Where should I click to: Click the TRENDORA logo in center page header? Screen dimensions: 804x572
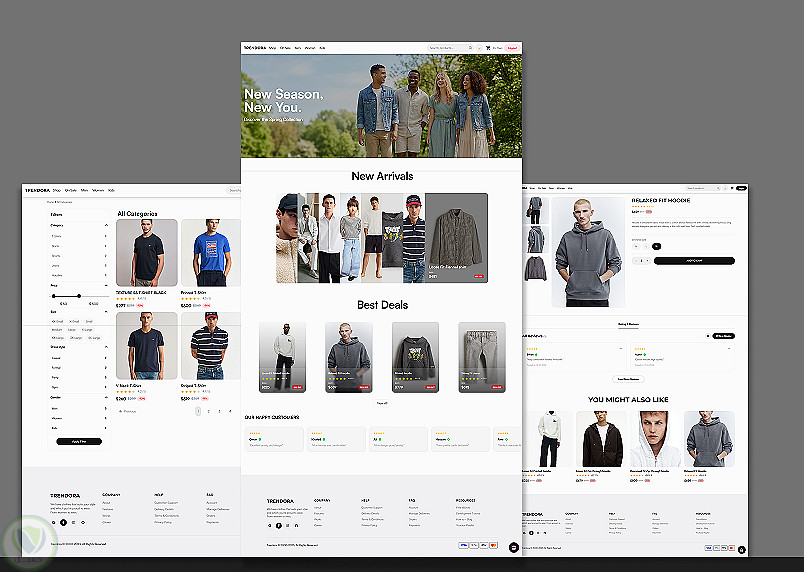[x=255, y=48]
